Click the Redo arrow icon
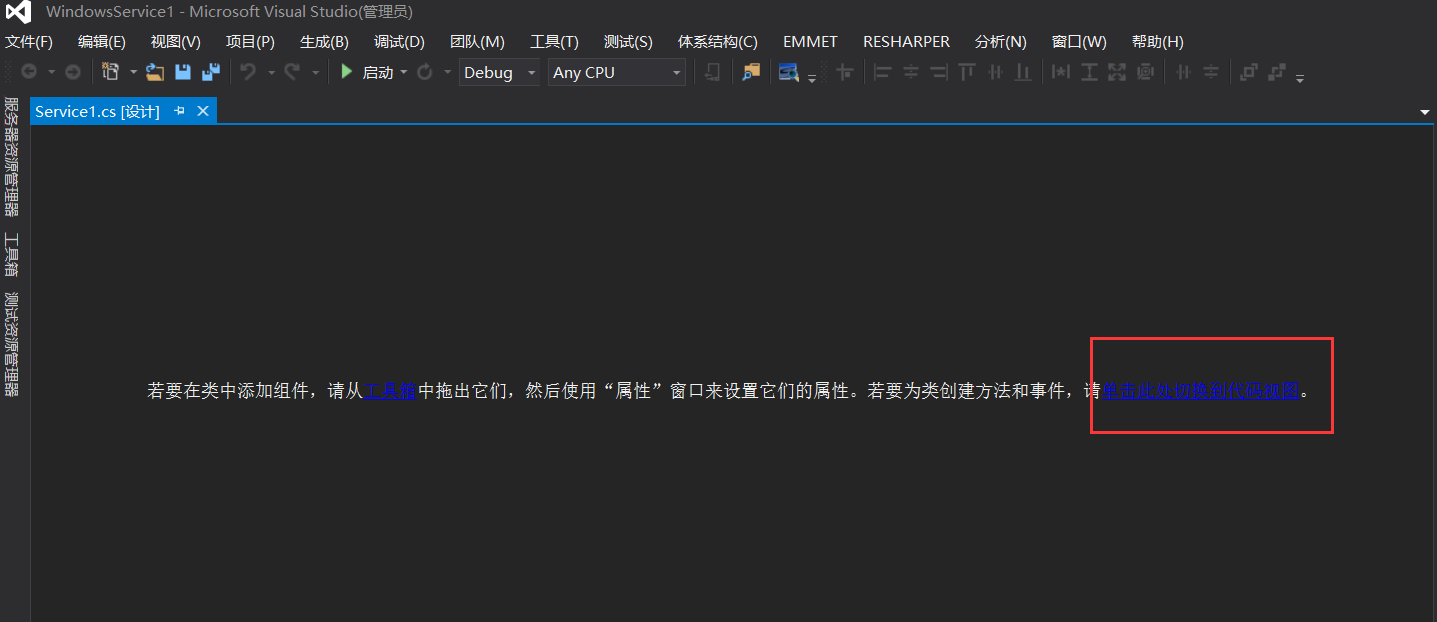The image size is (1437, 622). click(291, 72)
